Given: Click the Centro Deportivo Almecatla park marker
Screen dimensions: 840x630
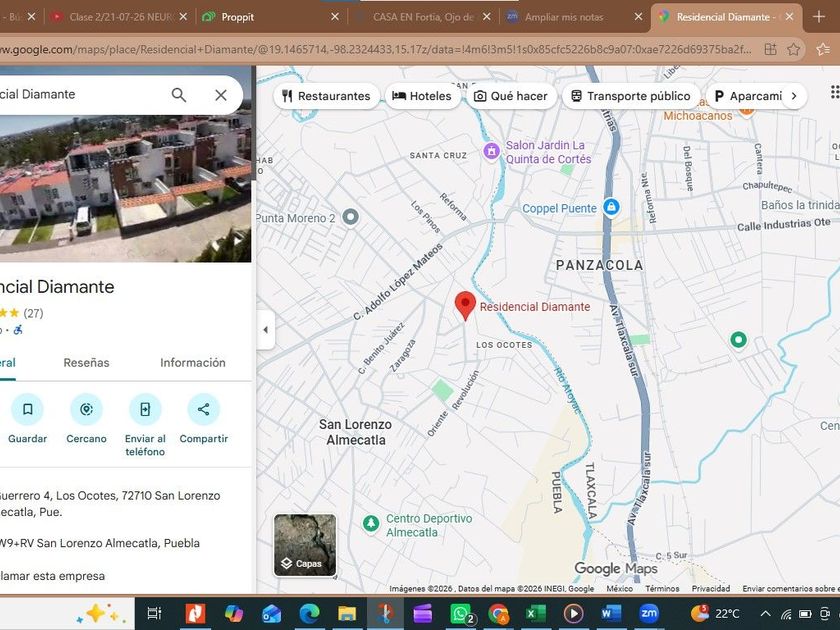Looking at the screenshot, I should (x=371, y=523).
